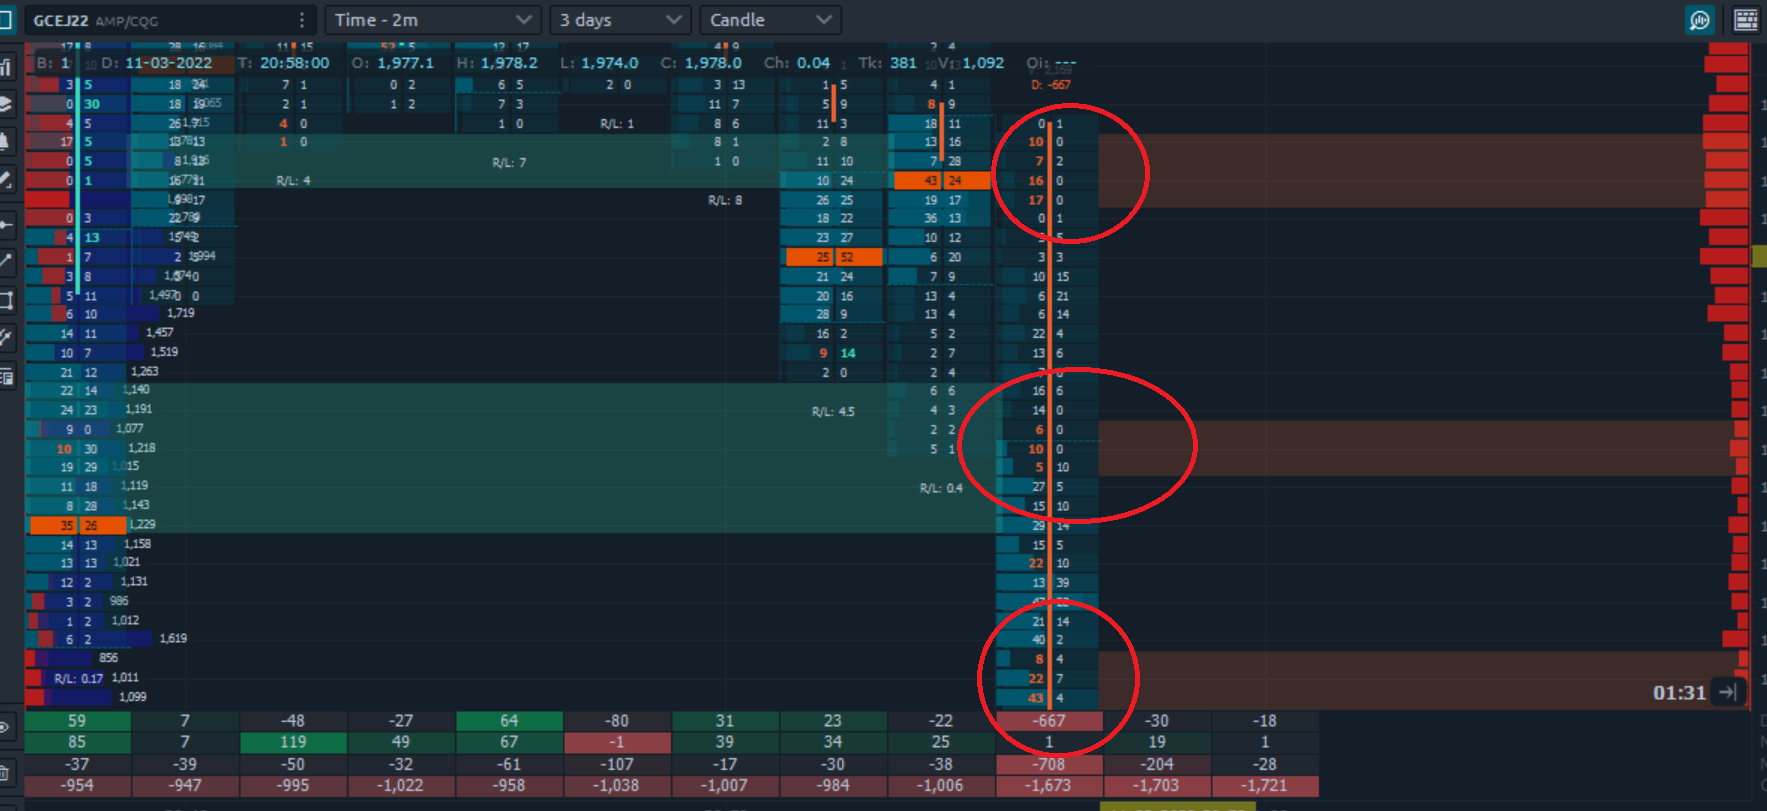The image size is (1767, 811).
Task: Click the D: -667 label above last bar
Action: (1051, 85)
